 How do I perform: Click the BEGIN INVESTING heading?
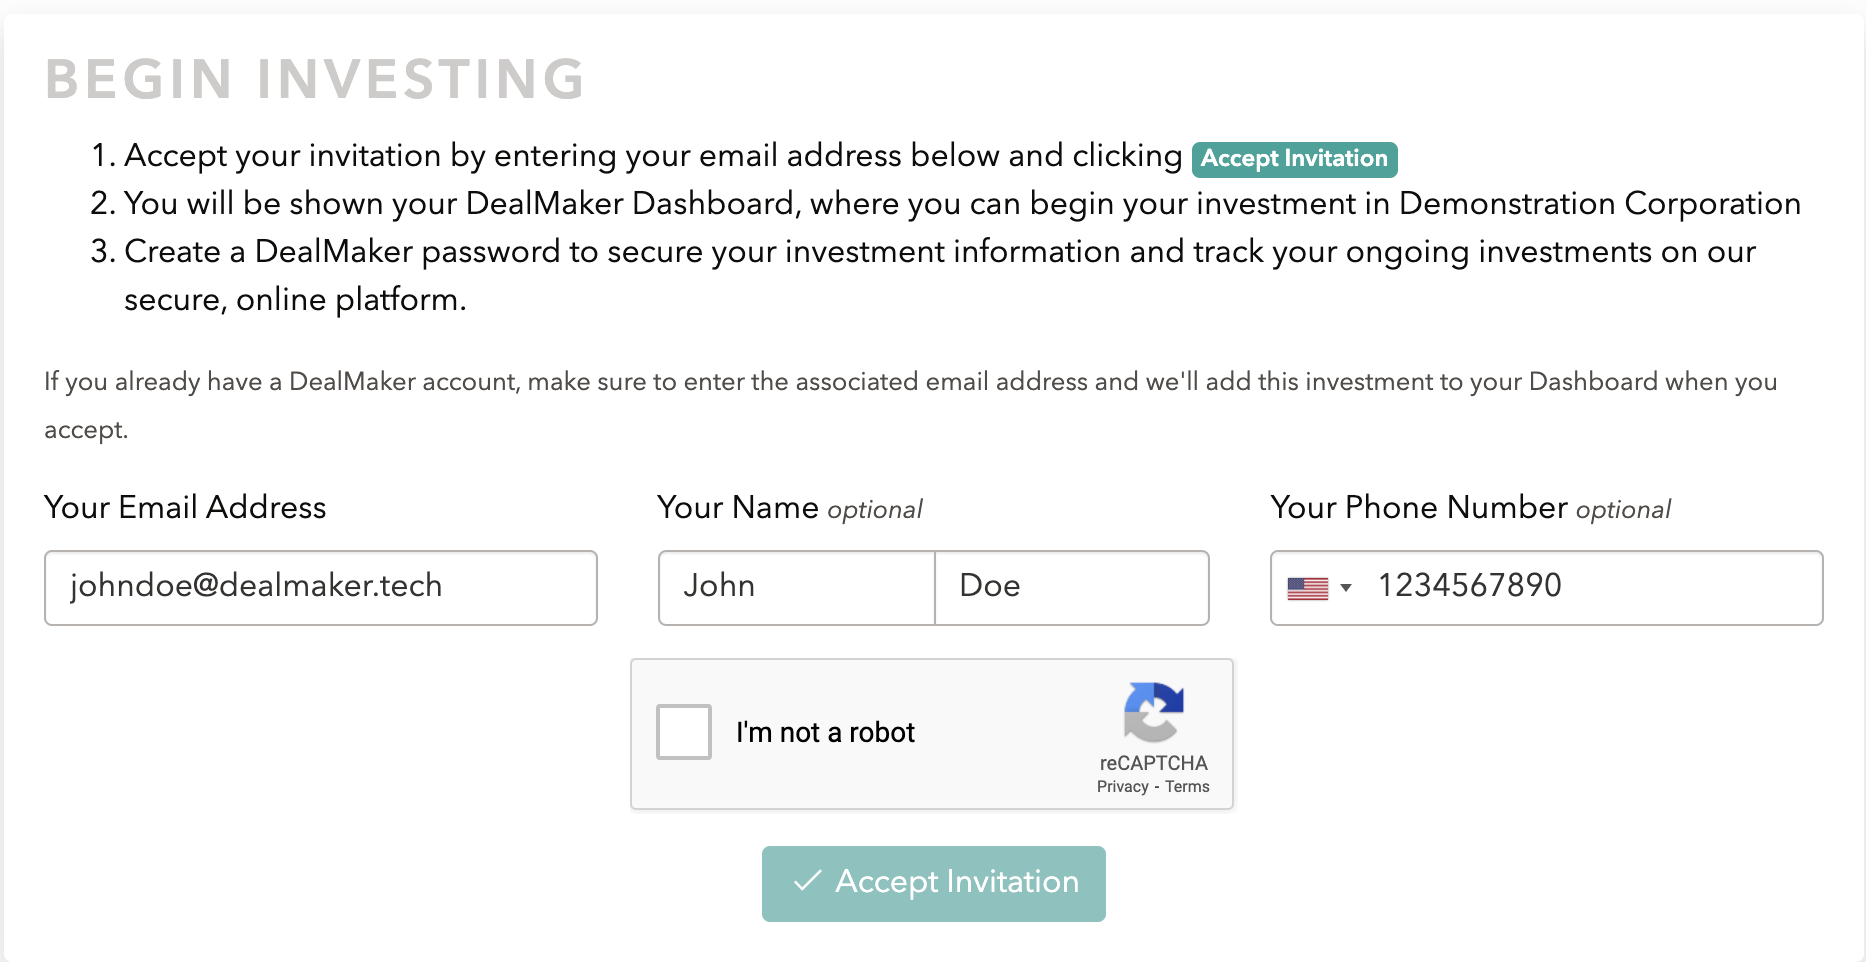(x=315, y=79)
